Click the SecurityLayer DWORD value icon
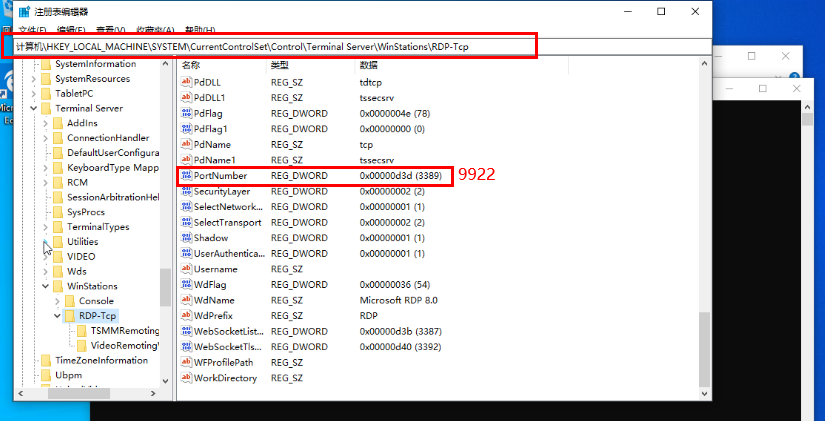This screenshot has width=825, height=421. [185, 191]
